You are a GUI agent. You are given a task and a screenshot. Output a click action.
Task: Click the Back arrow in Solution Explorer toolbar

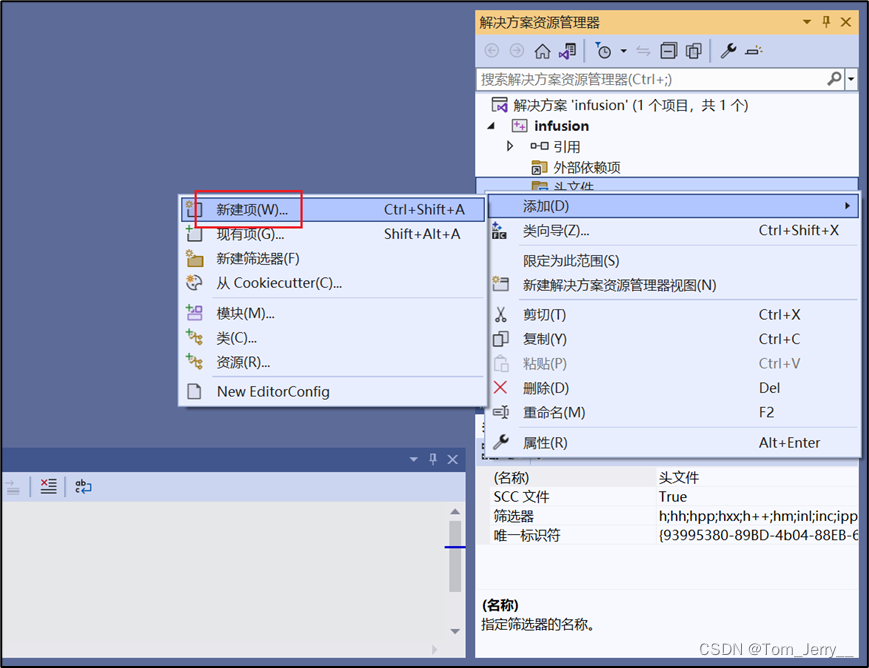[492, 51]
